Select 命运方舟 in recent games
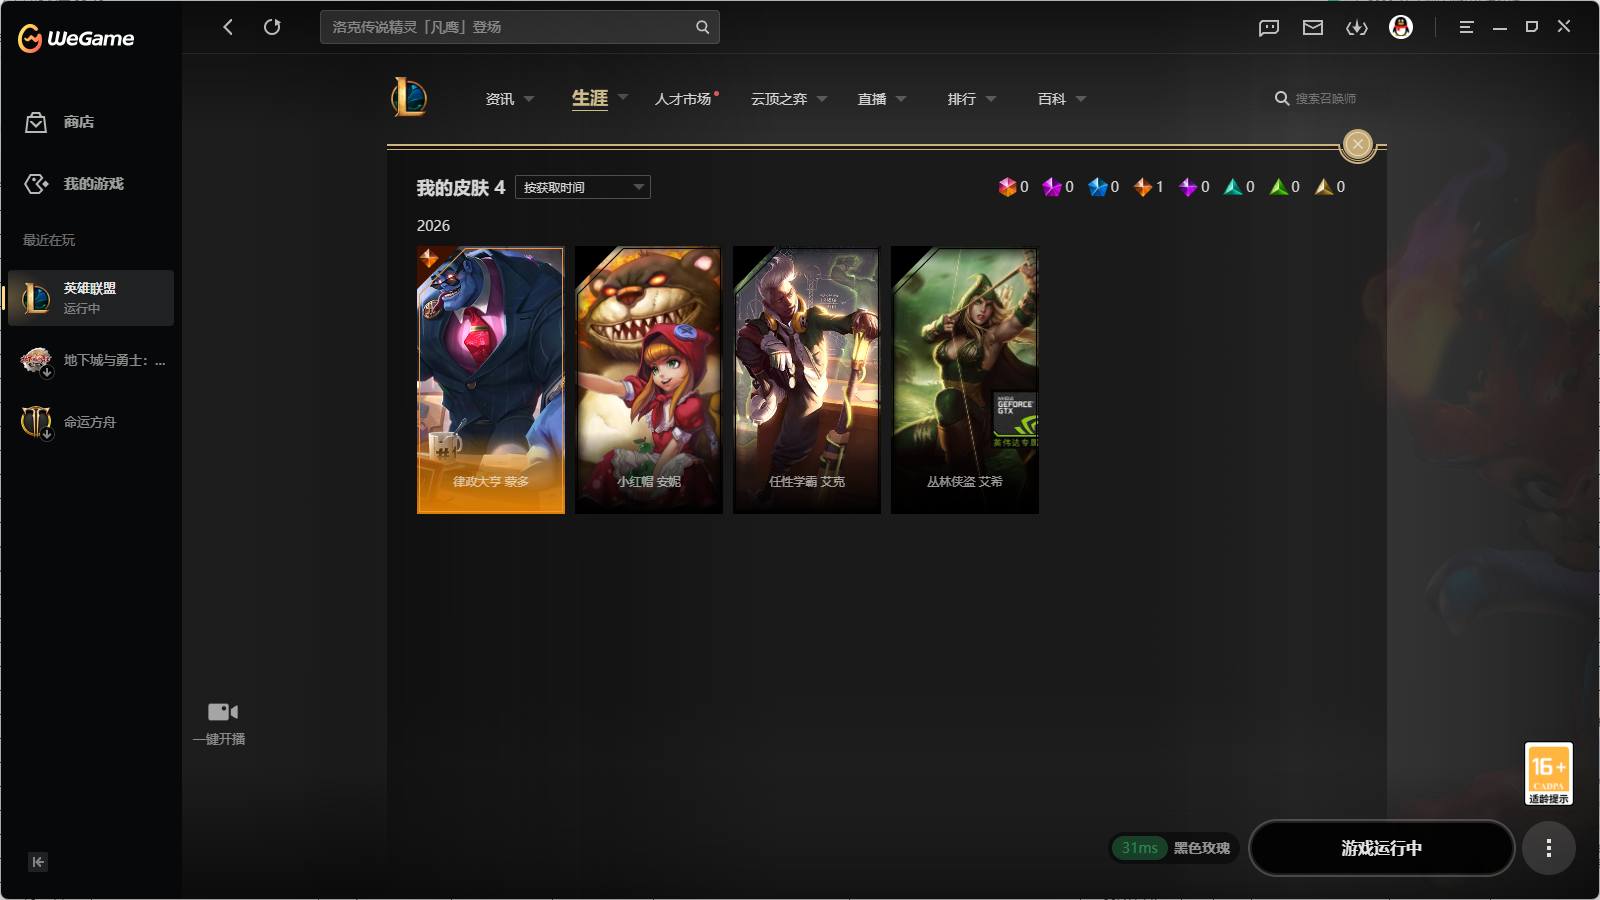This screenshot has height=900, width=1600. click(91, 422)
